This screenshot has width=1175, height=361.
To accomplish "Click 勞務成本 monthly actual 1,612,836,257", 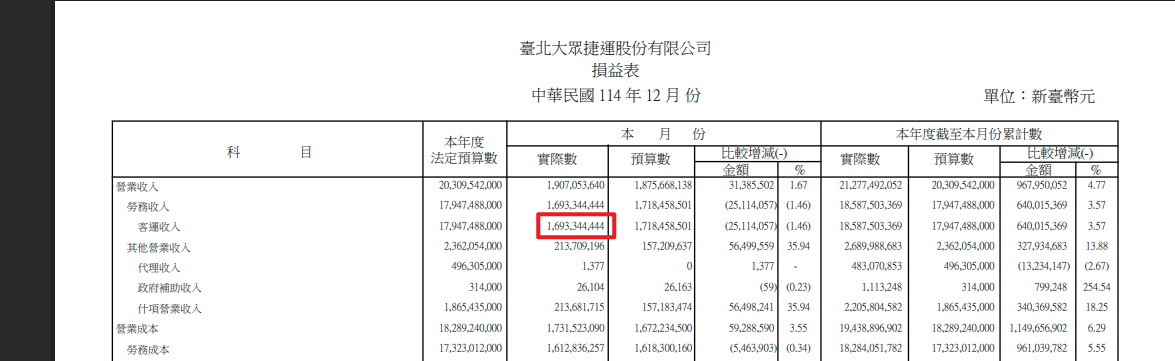I will point(575,349).
